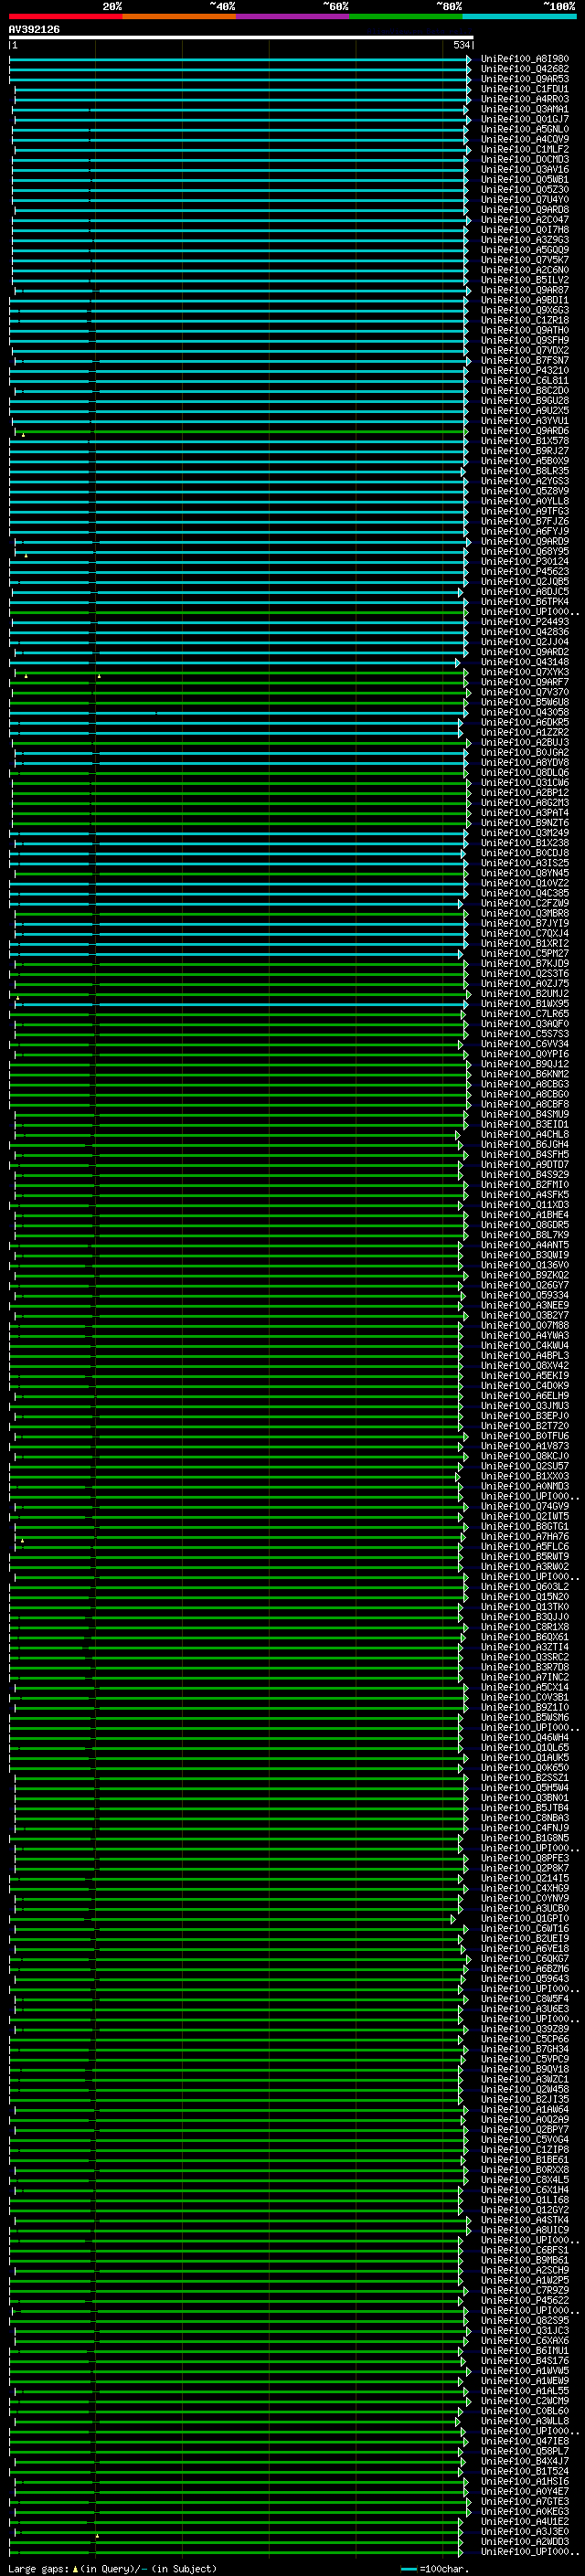Select the UniRef100_B4SFH5 label
This screenshot has height=2576, width=585.
point(524,1155)
